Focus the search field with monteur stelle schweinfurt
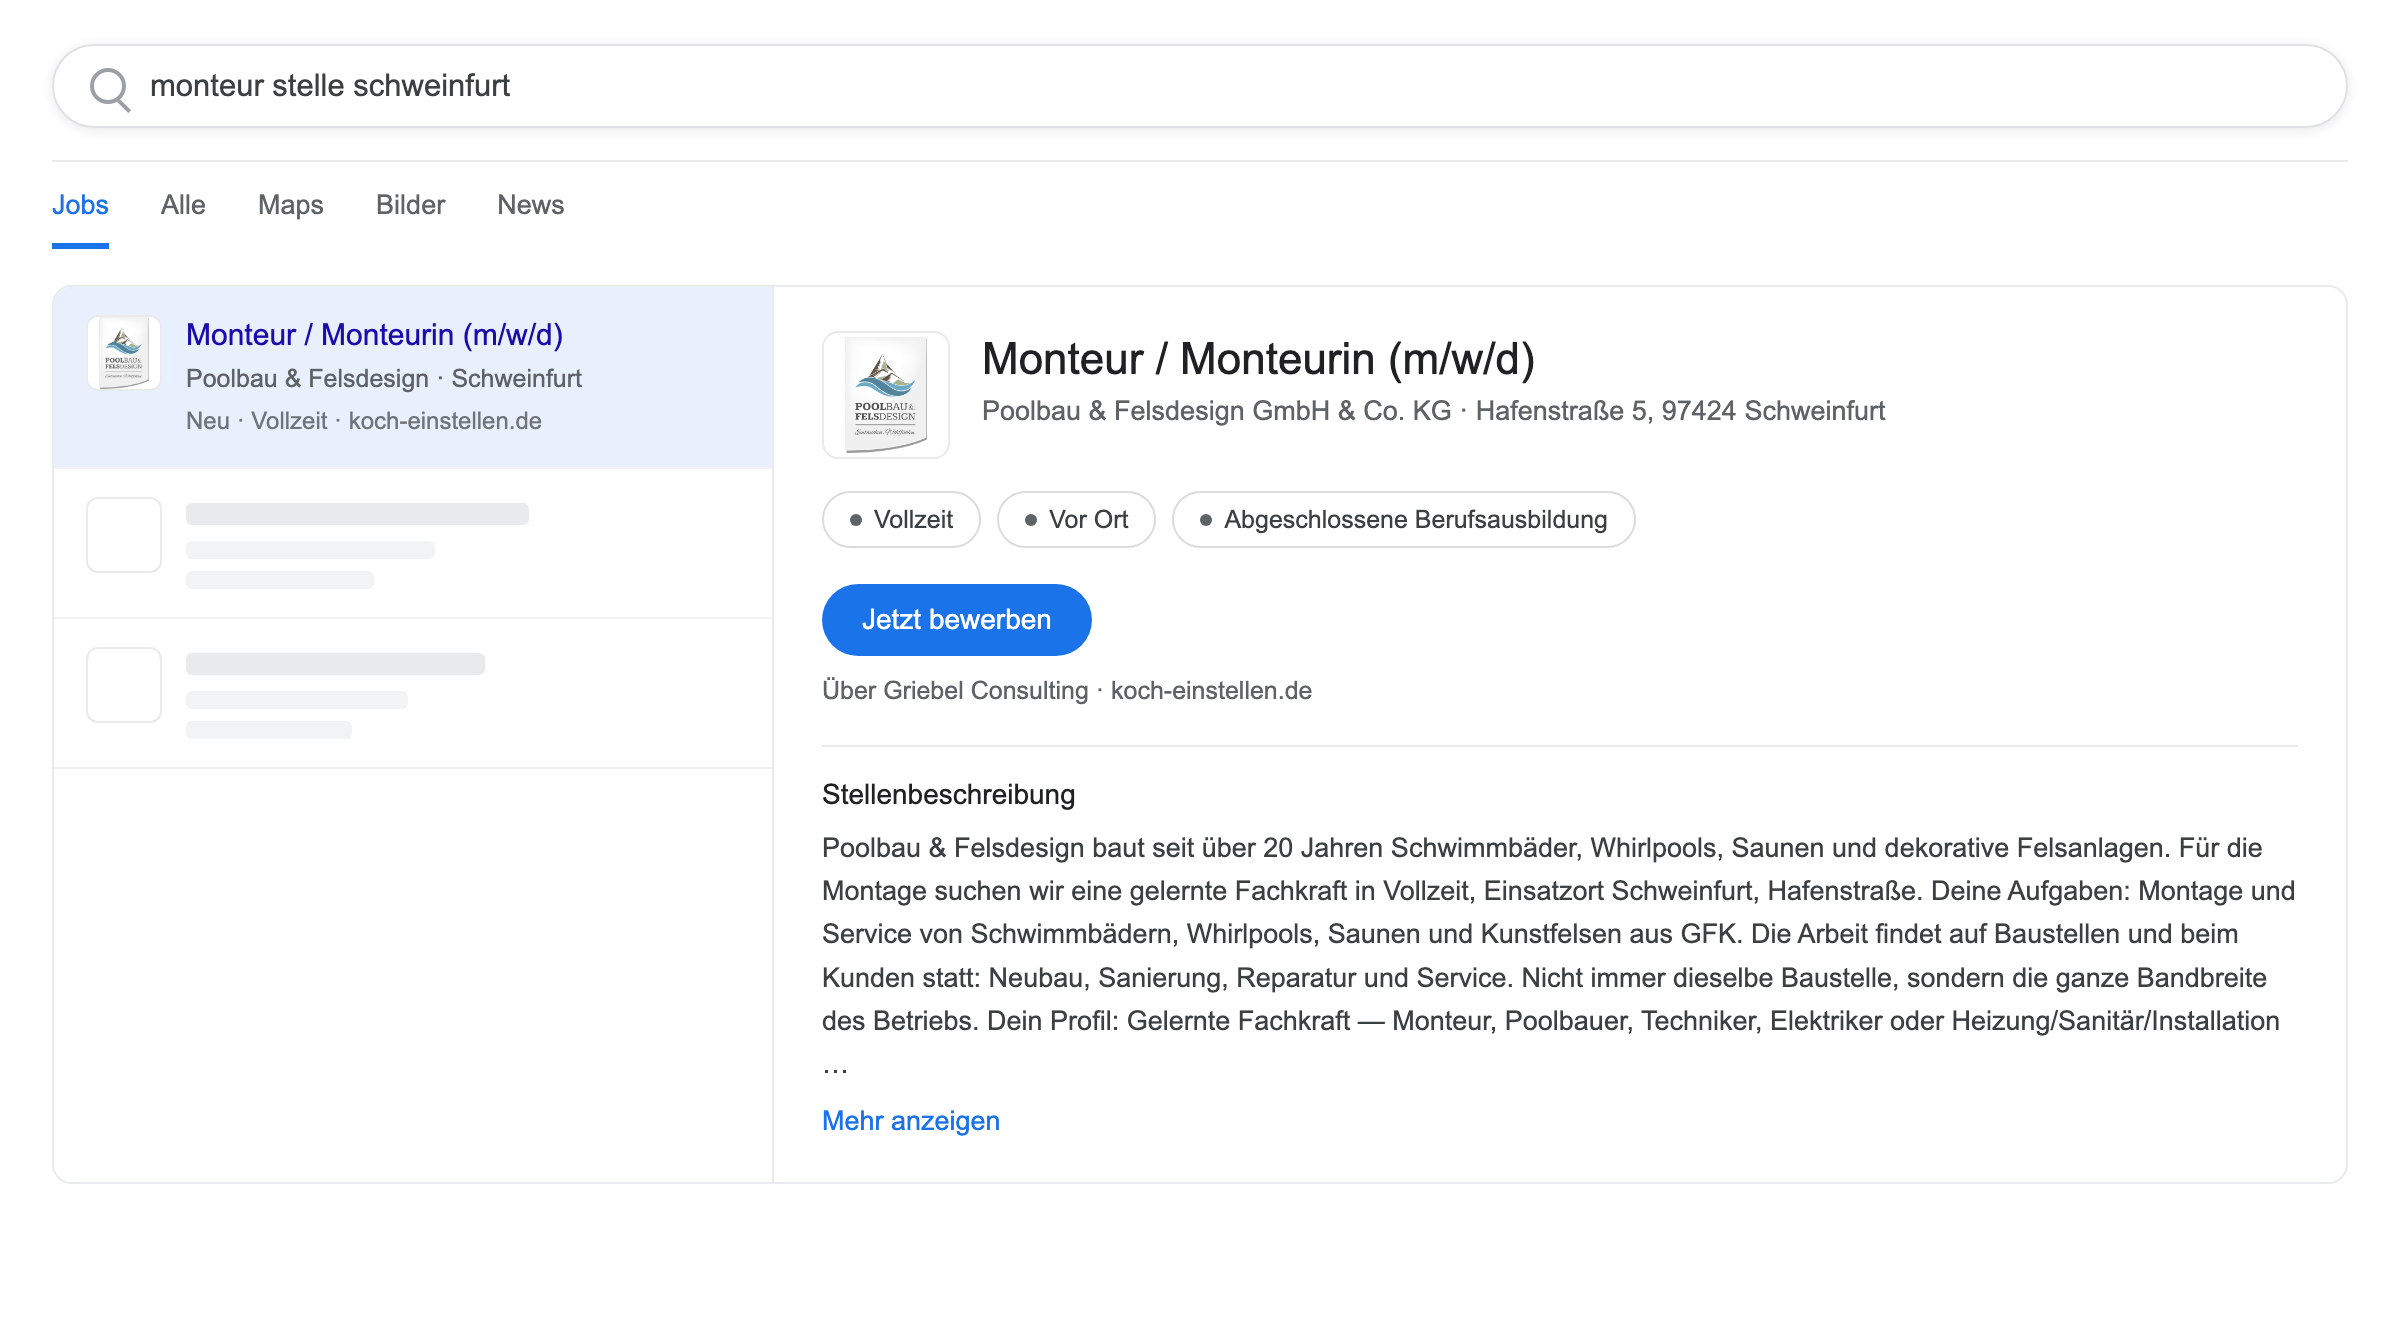The height and width of the screenshot is (1320, 2400). (x=1200, y=86)
